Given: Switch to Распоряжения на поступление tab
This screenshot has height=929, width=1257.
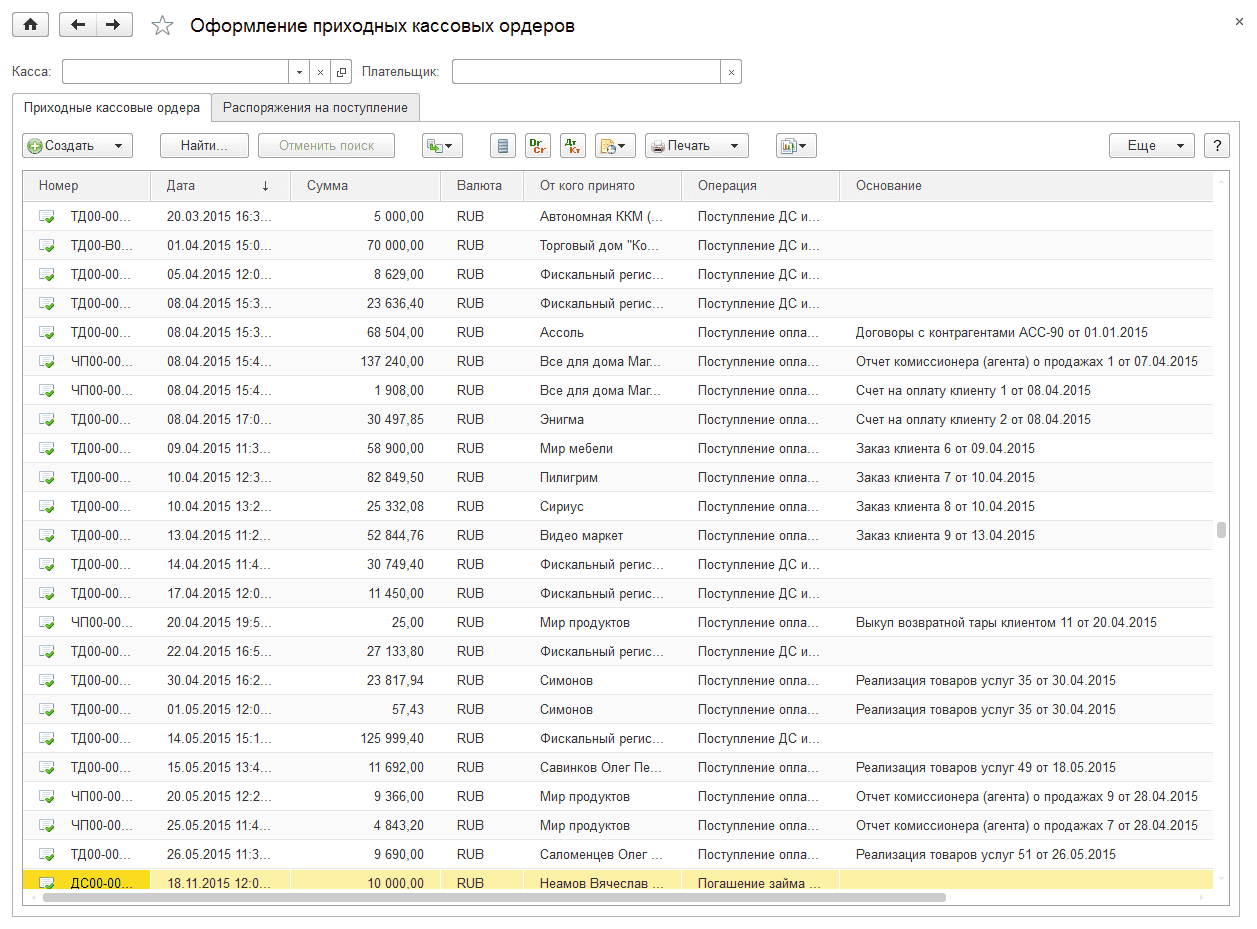Looking at the screenshot, I should click(315, 107).
